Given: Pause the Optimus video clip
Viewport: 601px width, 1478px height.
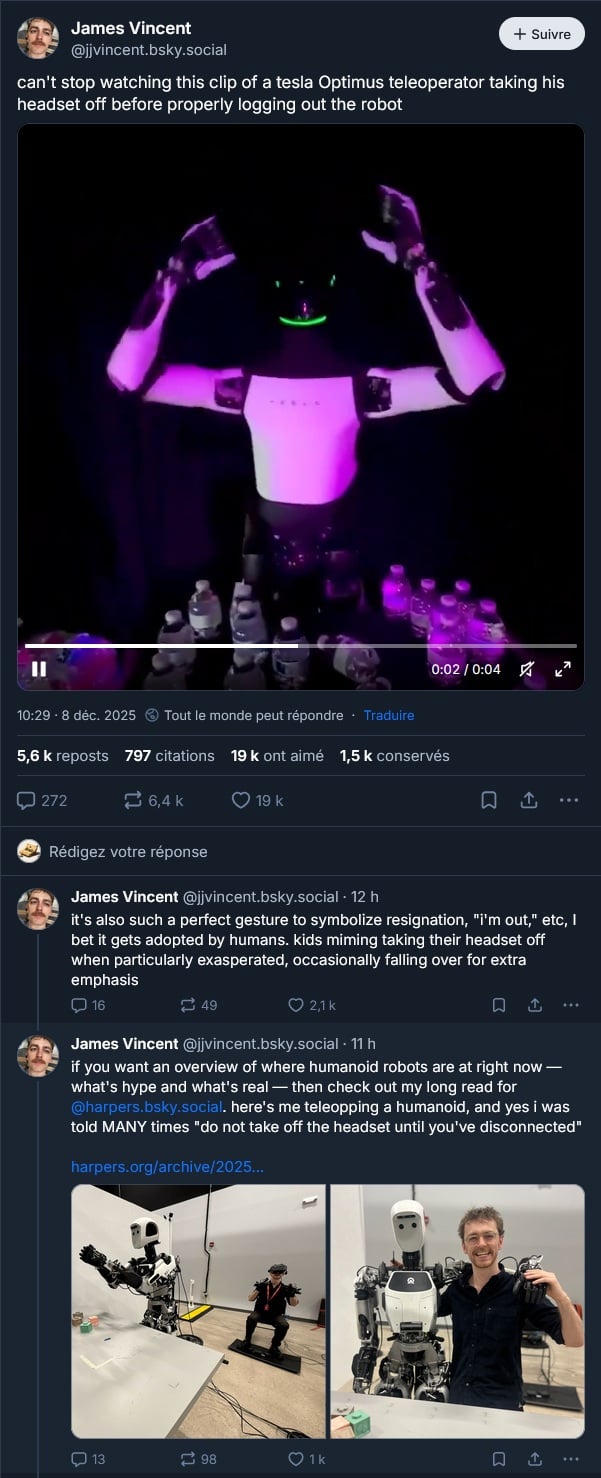Looking at the screenshot, I should 39,669.
